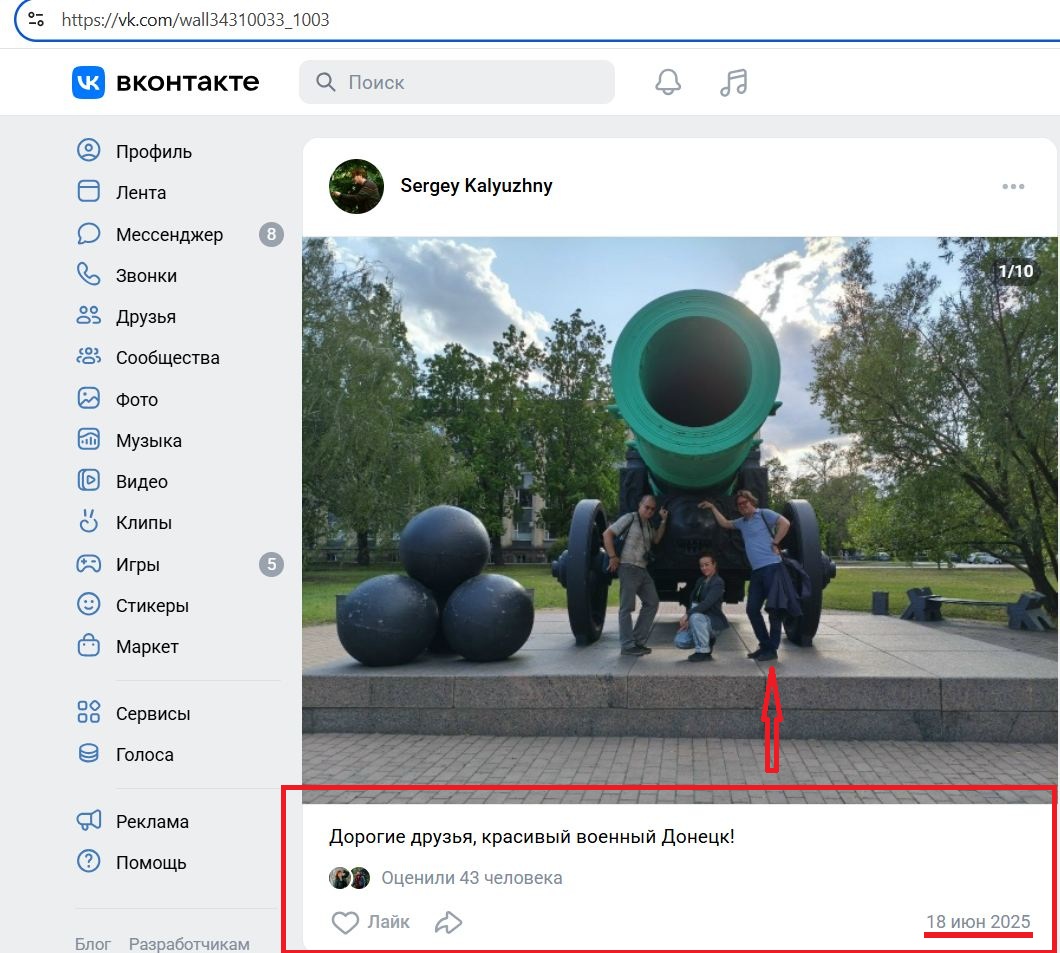Click the Messenger speech bubble icon
This screenshot has width=1060, height=953.
[x=89, y=234]
